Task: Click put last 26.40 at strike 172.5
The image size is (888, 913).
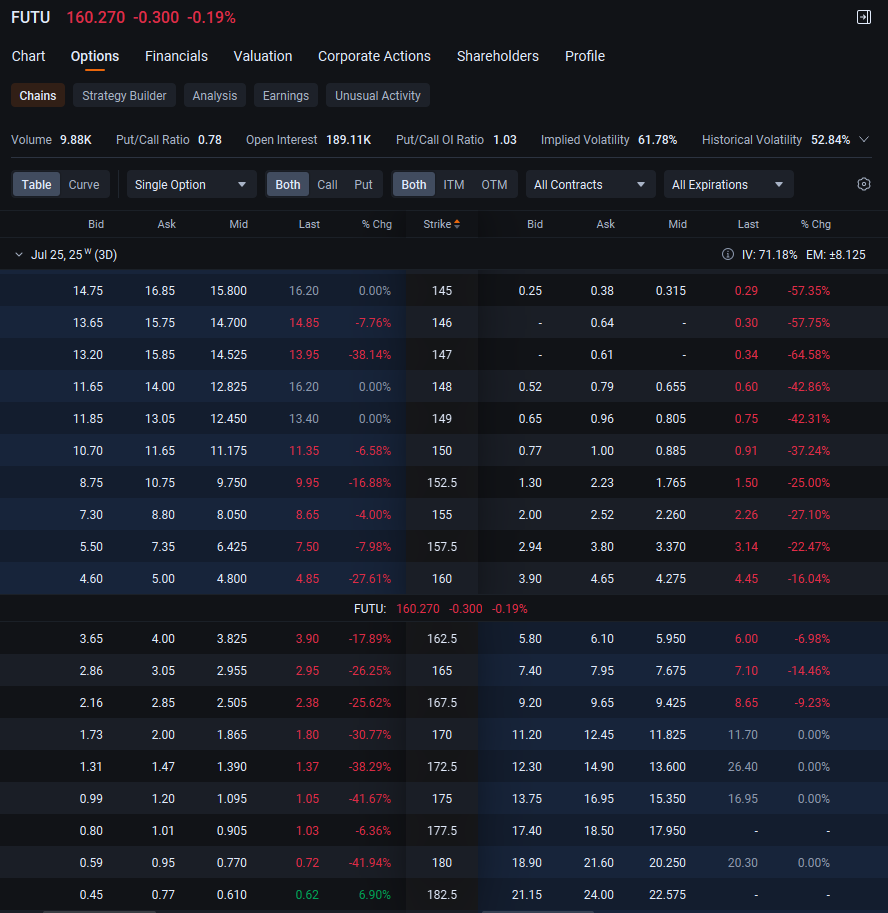Action: [742, 767]
